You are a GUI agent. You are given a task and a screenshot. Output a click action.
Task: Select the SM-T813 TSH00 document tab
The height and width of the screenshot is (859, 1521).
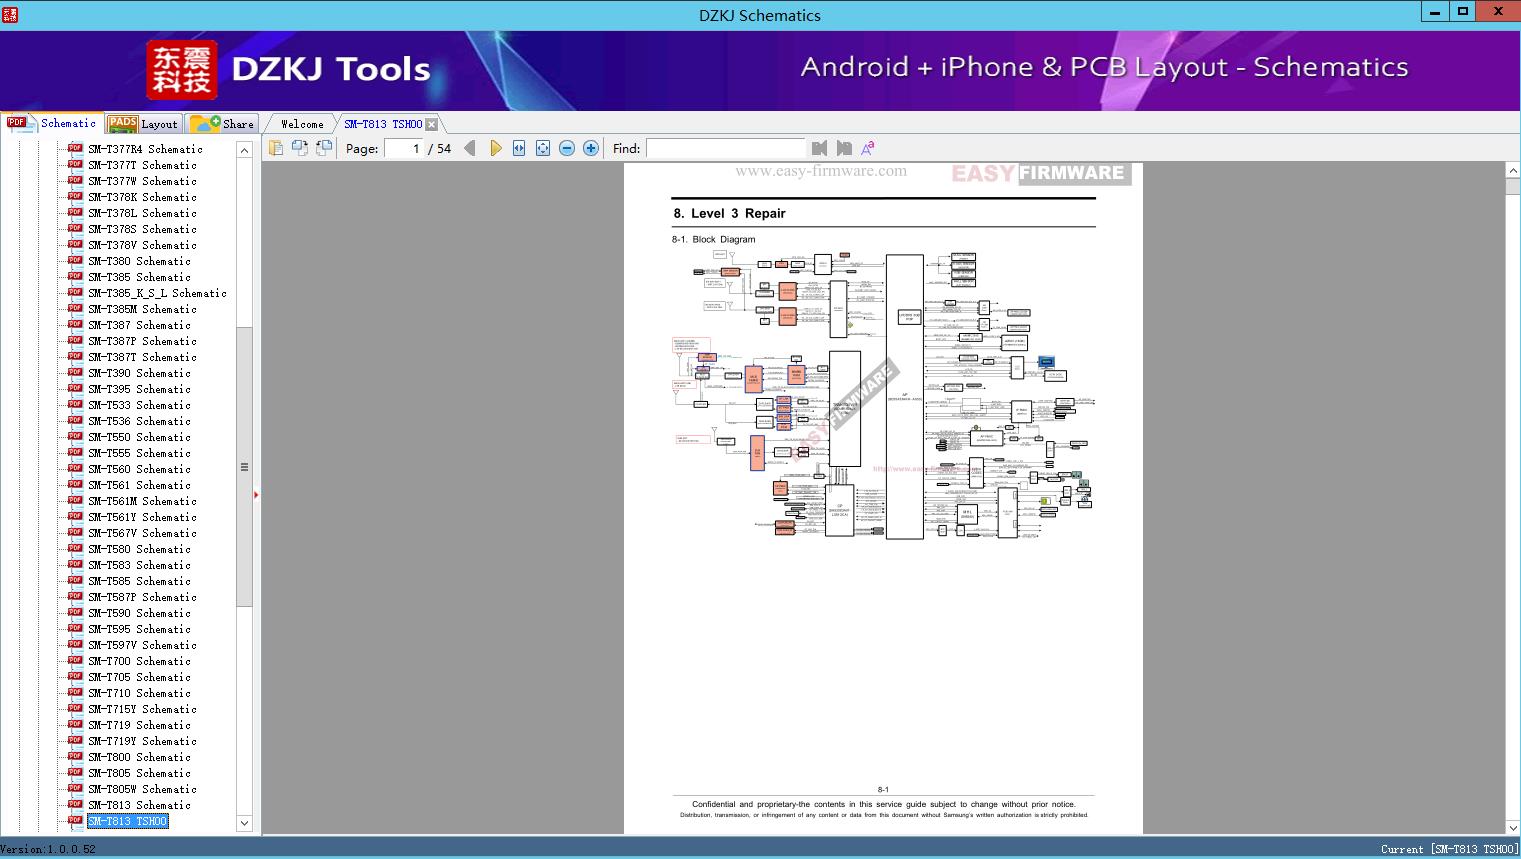383,124
